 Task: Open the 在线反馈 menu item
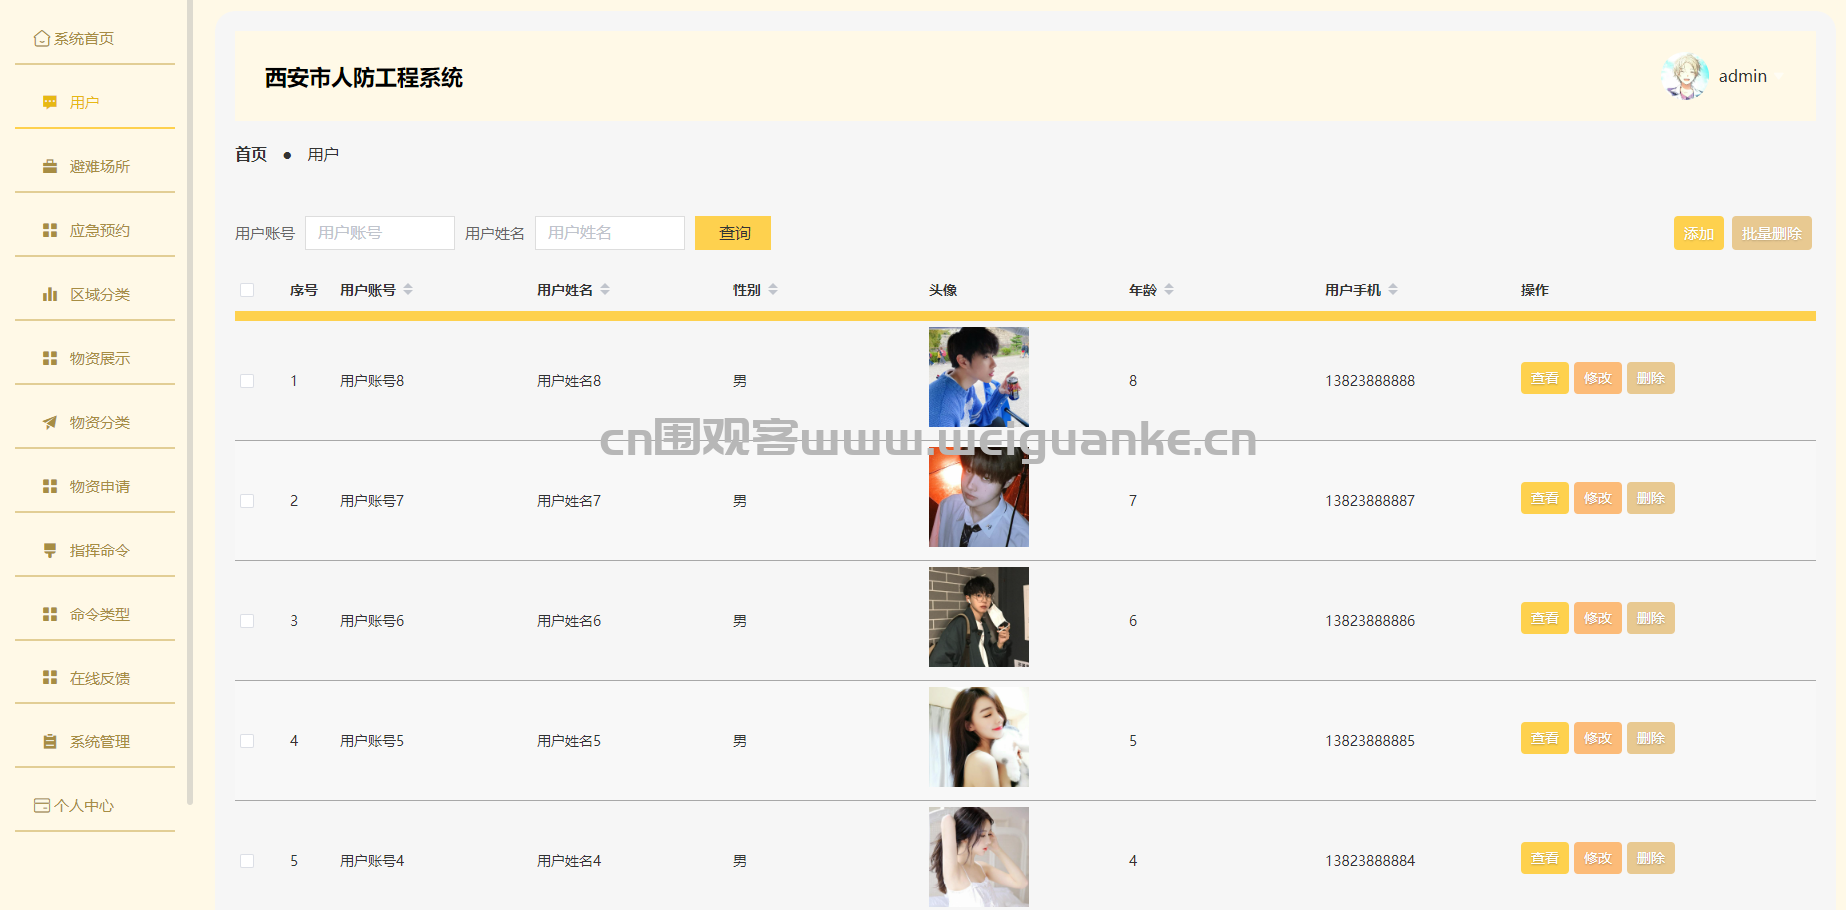(99, 678)
